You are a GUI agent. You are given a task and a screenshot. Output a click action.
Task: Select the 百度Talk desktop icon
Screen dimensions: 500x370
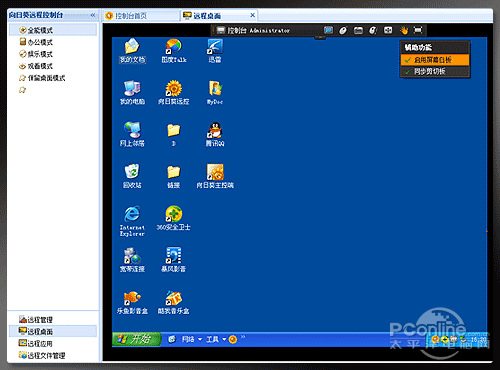click(174, 51)
